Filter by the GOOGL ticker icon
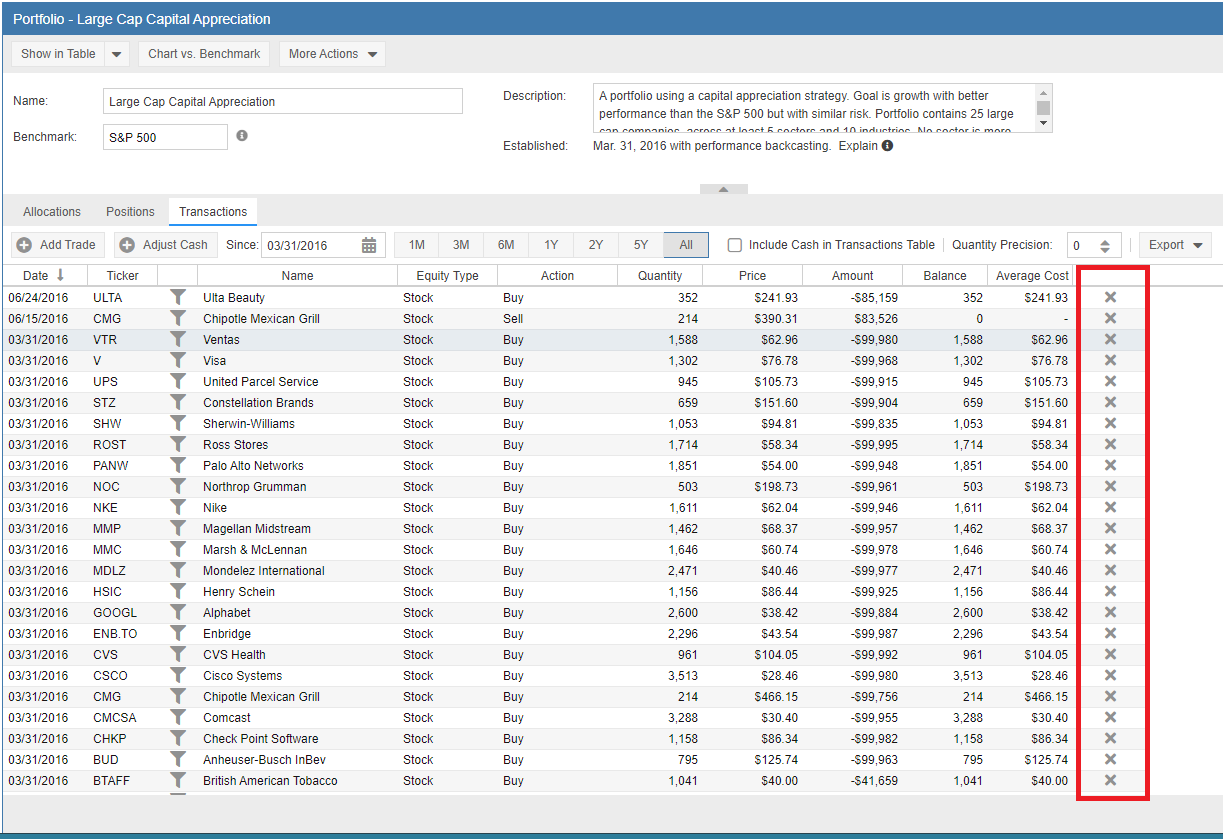This screenshot has width=1223, height=839. tap(178, 612)
